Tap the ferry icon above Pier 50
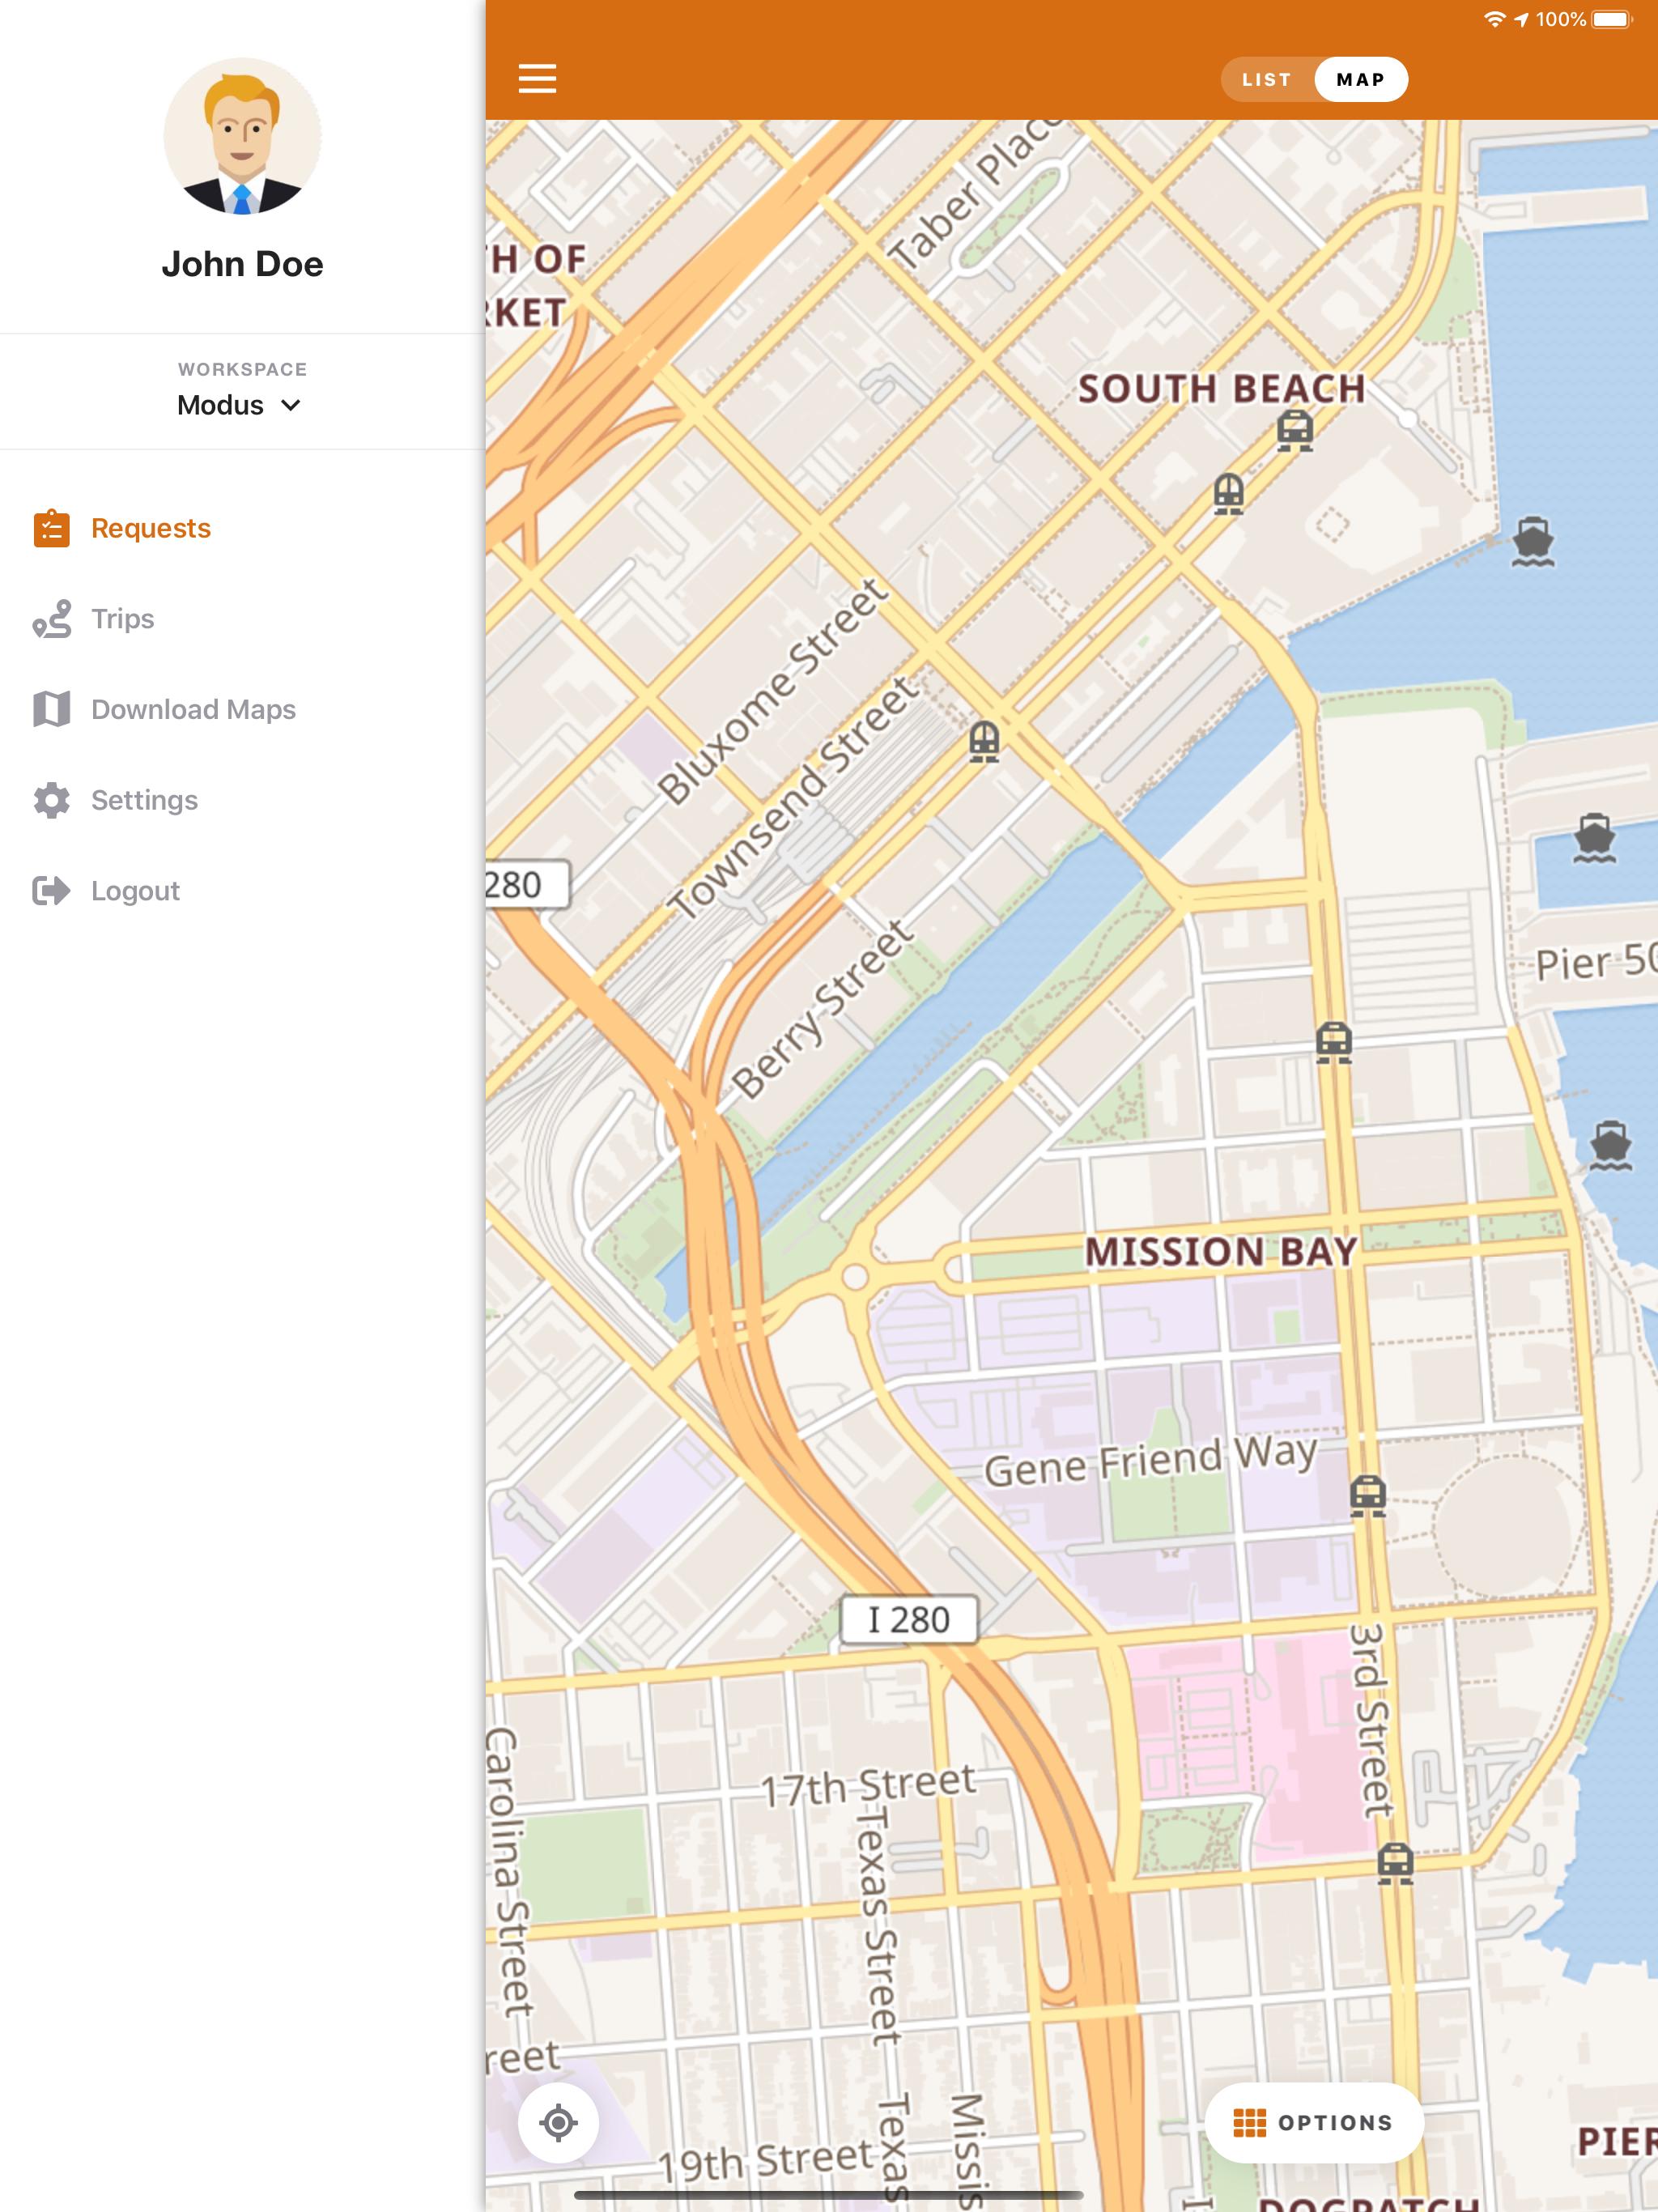The width and height of the screenshot is (1658, 2212). tap(1594, 838)
